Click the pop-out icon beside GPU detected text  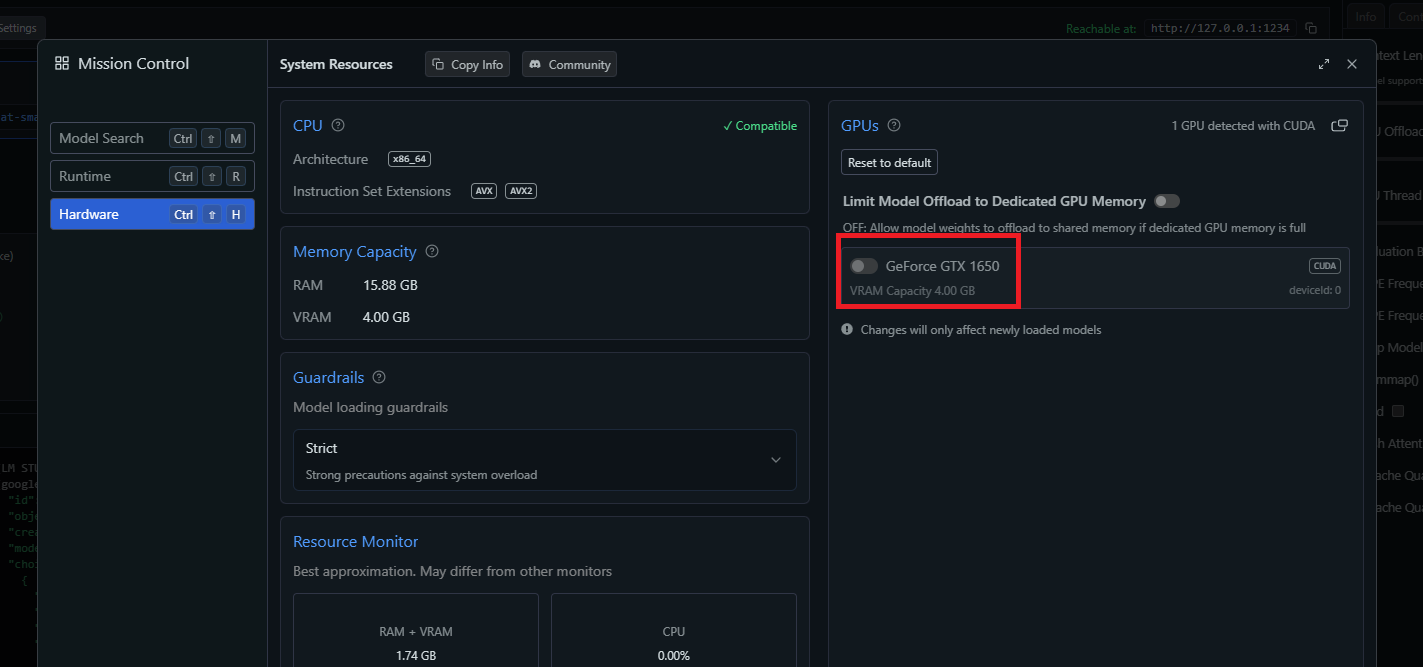pos(1339,126)
